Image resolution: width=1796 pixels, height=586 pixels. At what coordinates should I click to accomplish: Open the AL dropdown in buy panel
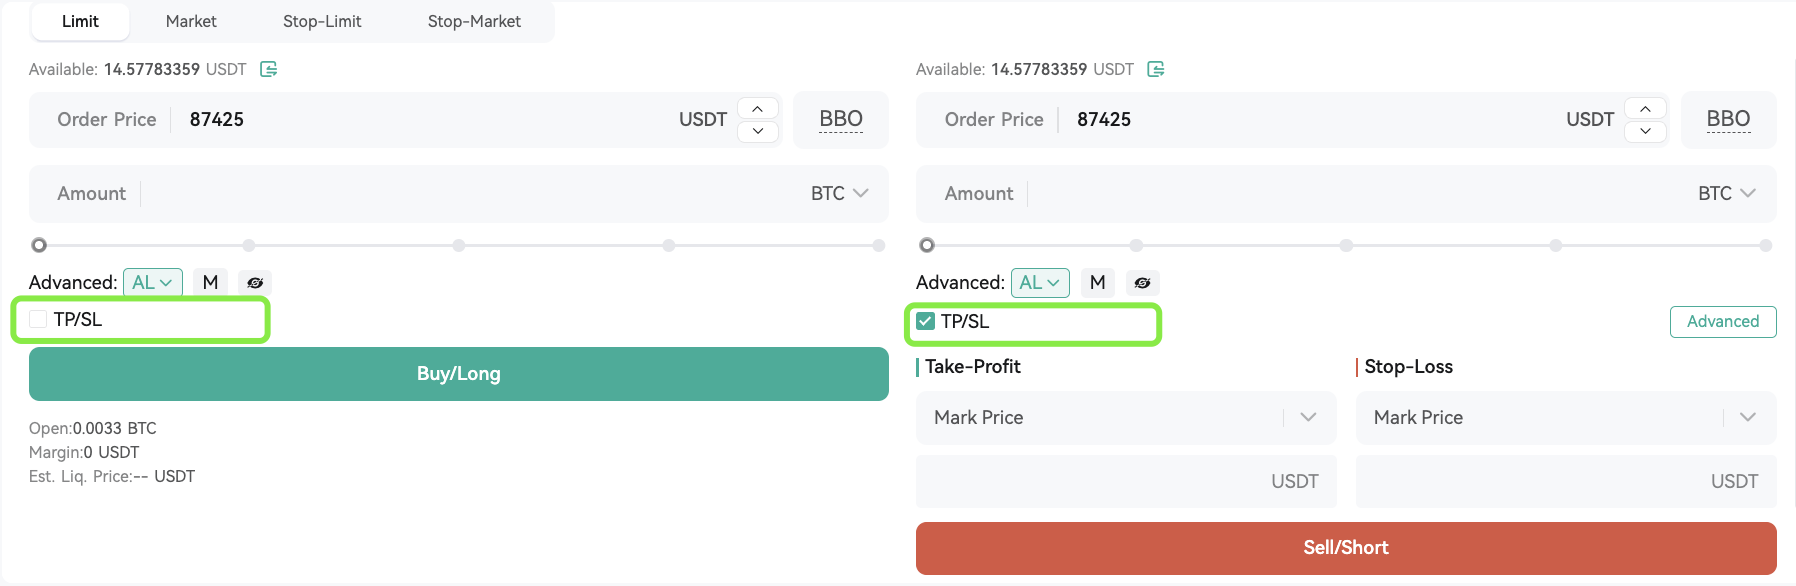(153, 283)
